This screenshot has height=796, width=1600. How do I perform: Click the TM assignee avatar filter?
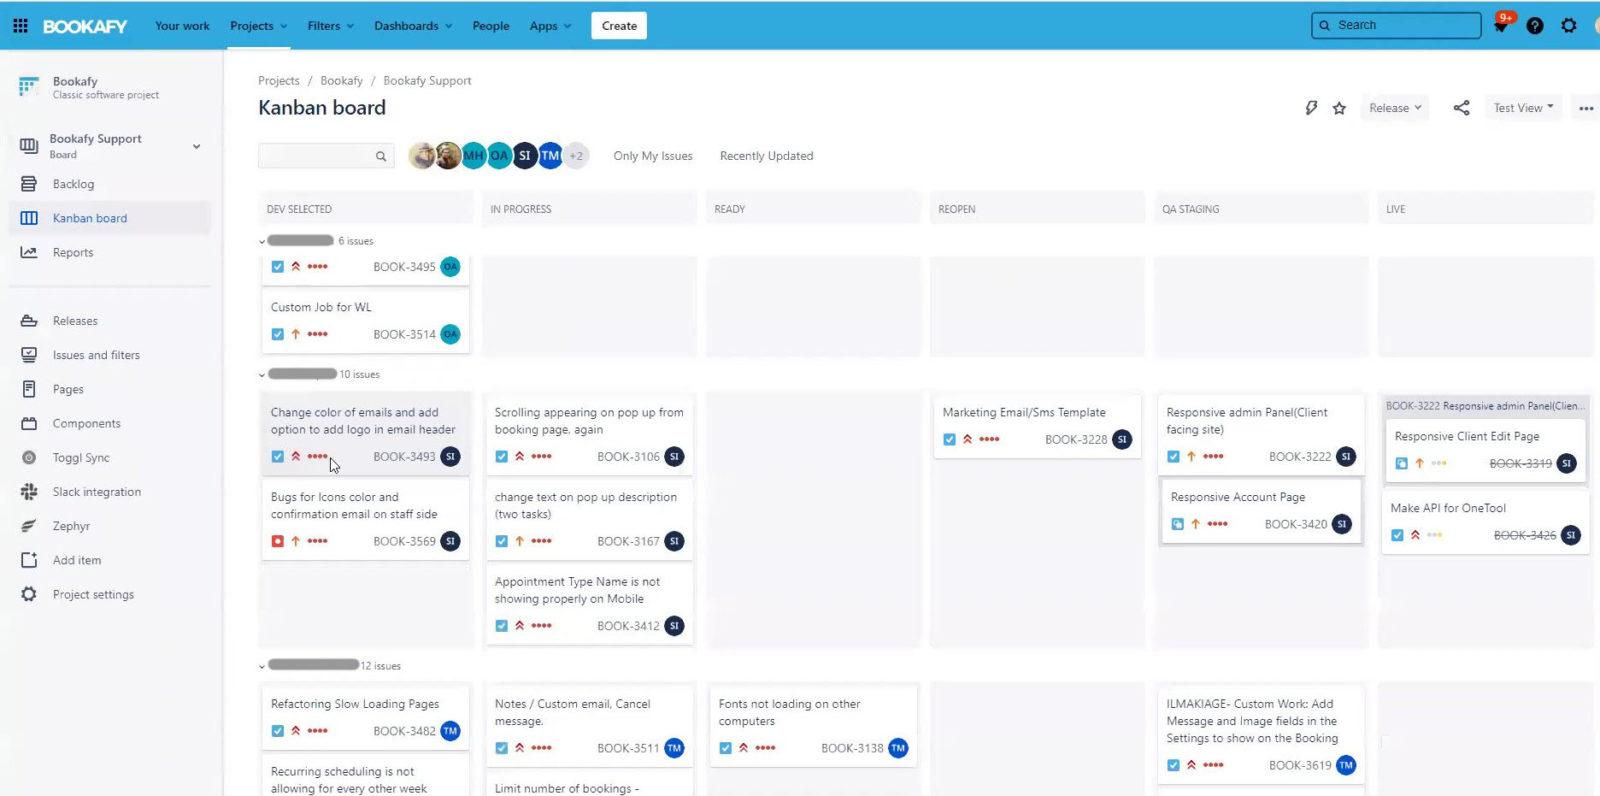click(550, 156)
